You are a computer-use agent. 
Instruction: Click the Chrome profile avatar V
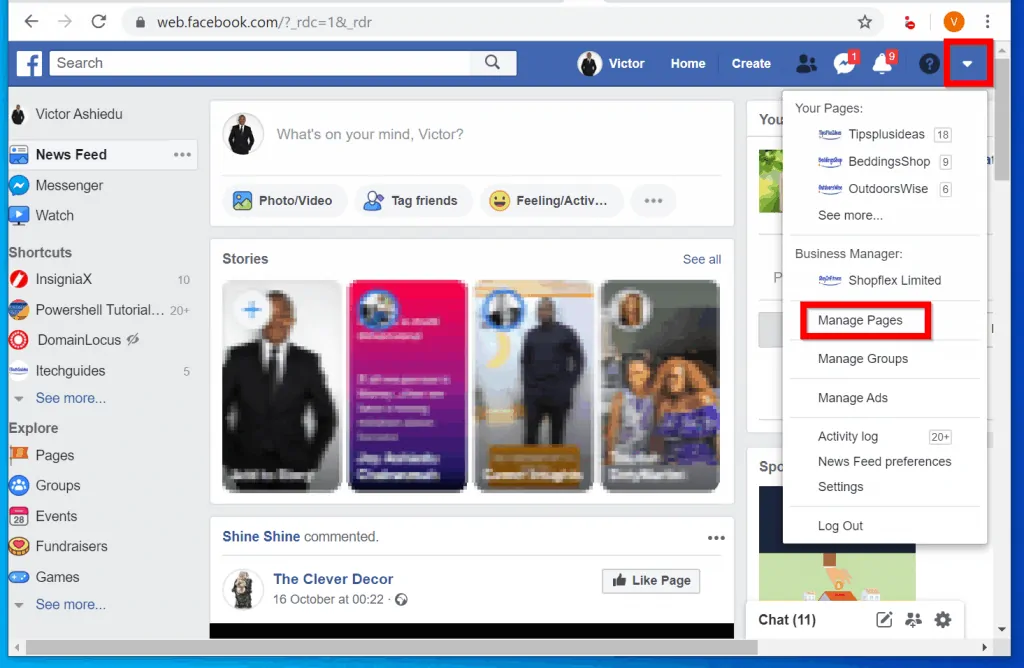pos(953,22)
